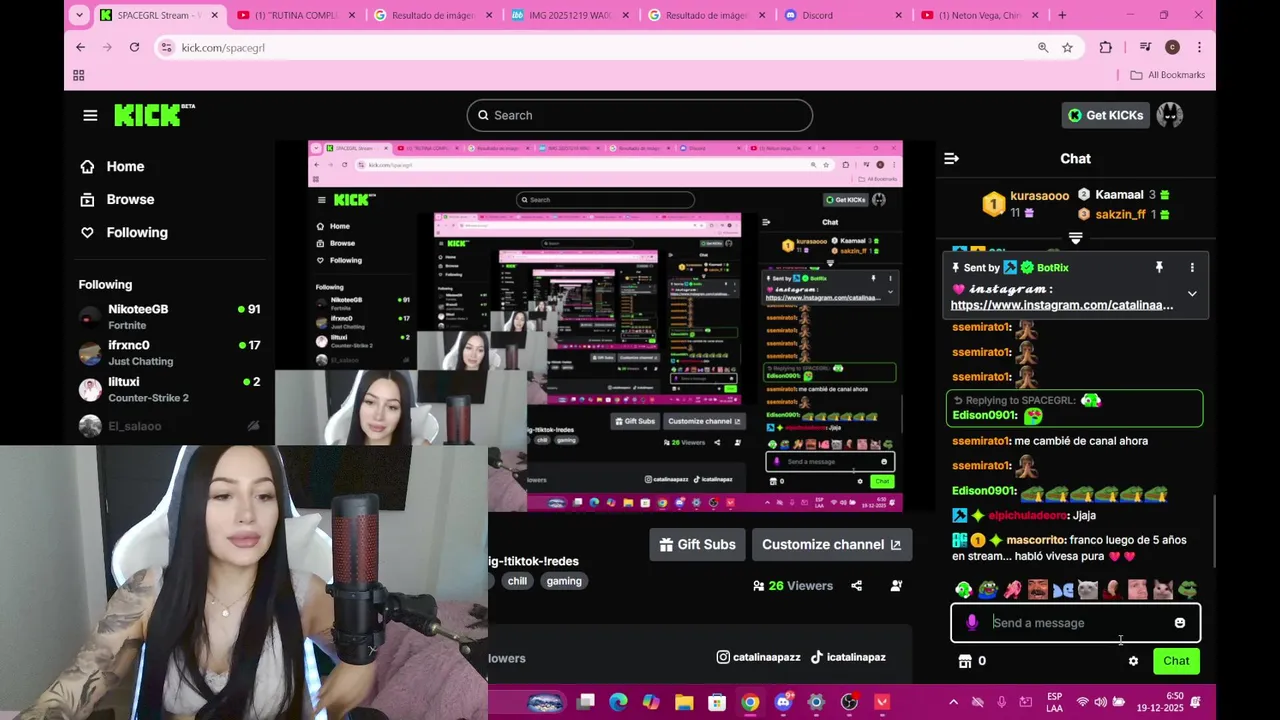The height and width of the screenshot is (720, 1280).
Task: Click the chat voice microphone icon
Action: click(971, 623)
